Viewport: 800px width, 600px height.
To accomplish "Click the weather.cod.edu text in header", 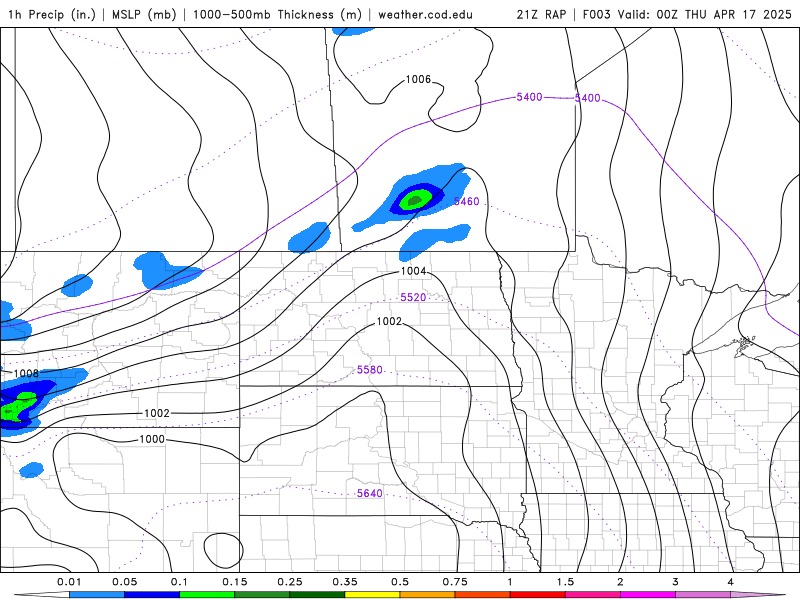I will pos(425,14).
